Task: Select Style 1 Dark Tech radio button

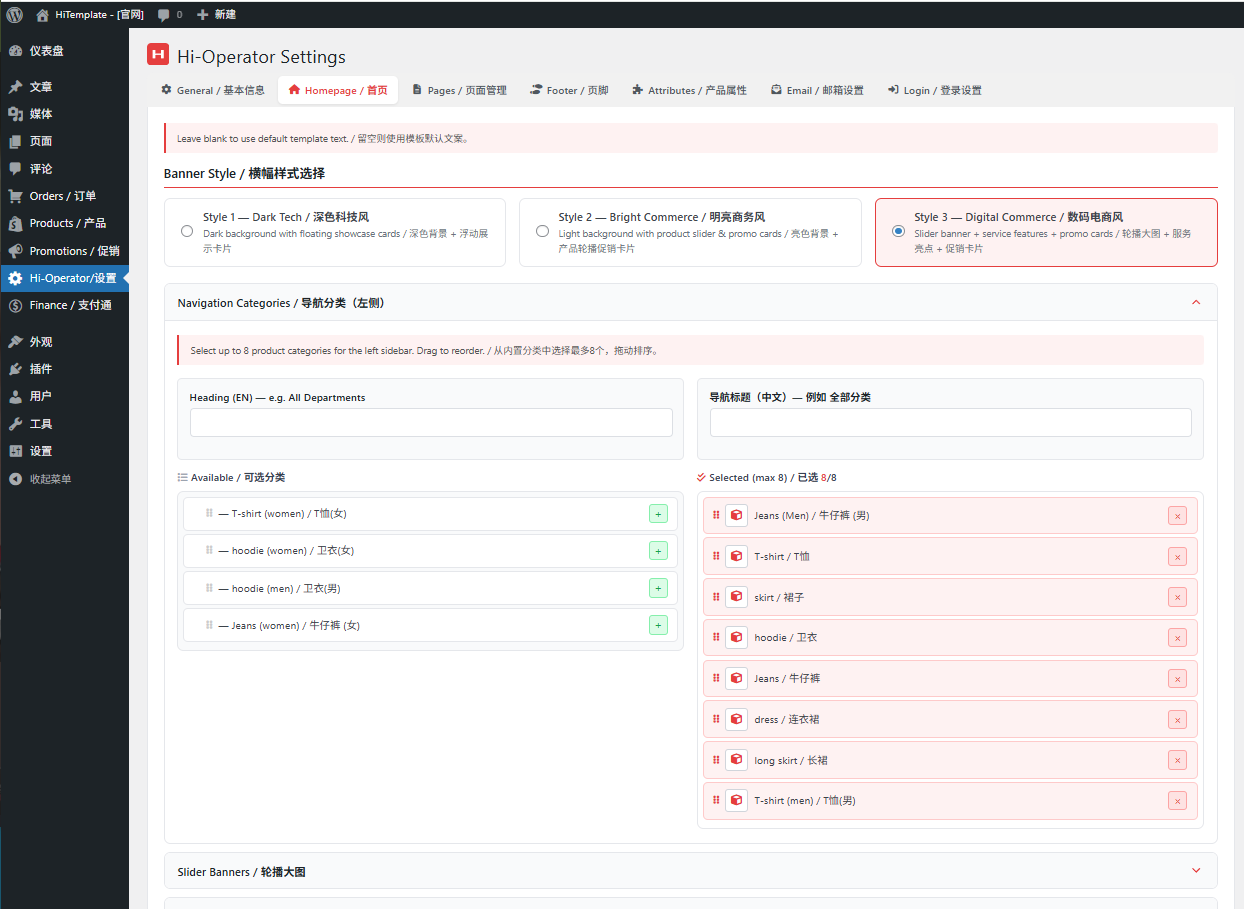Action: [x=187, y=231]
